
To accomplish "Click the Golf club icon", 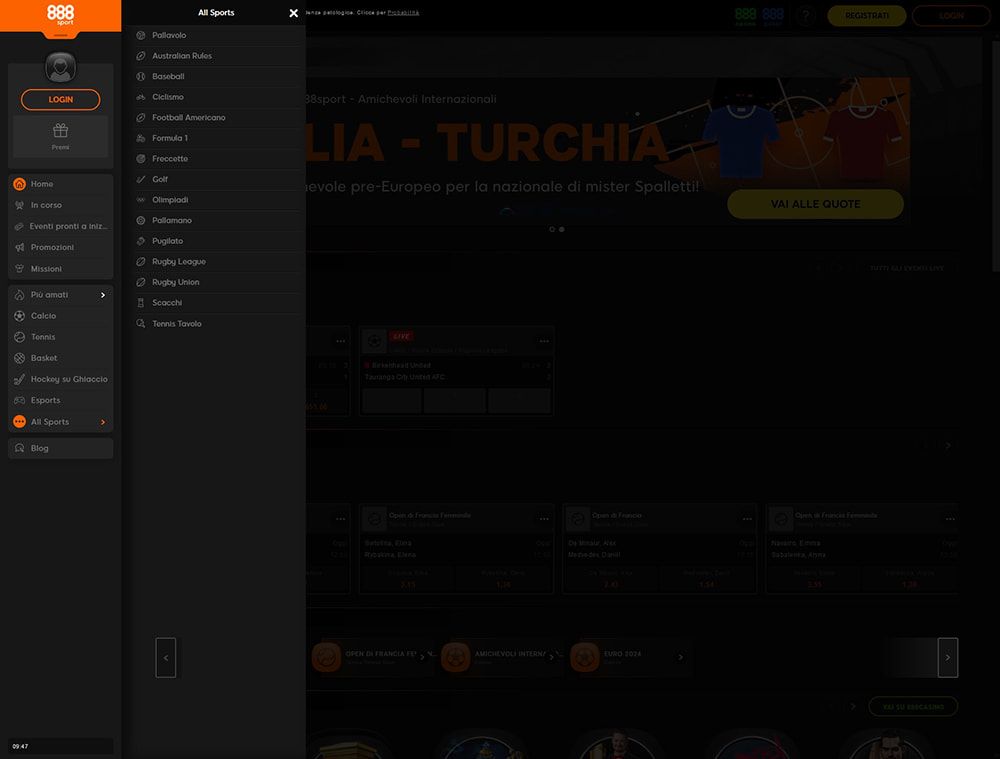I will [x=141, y=179].
